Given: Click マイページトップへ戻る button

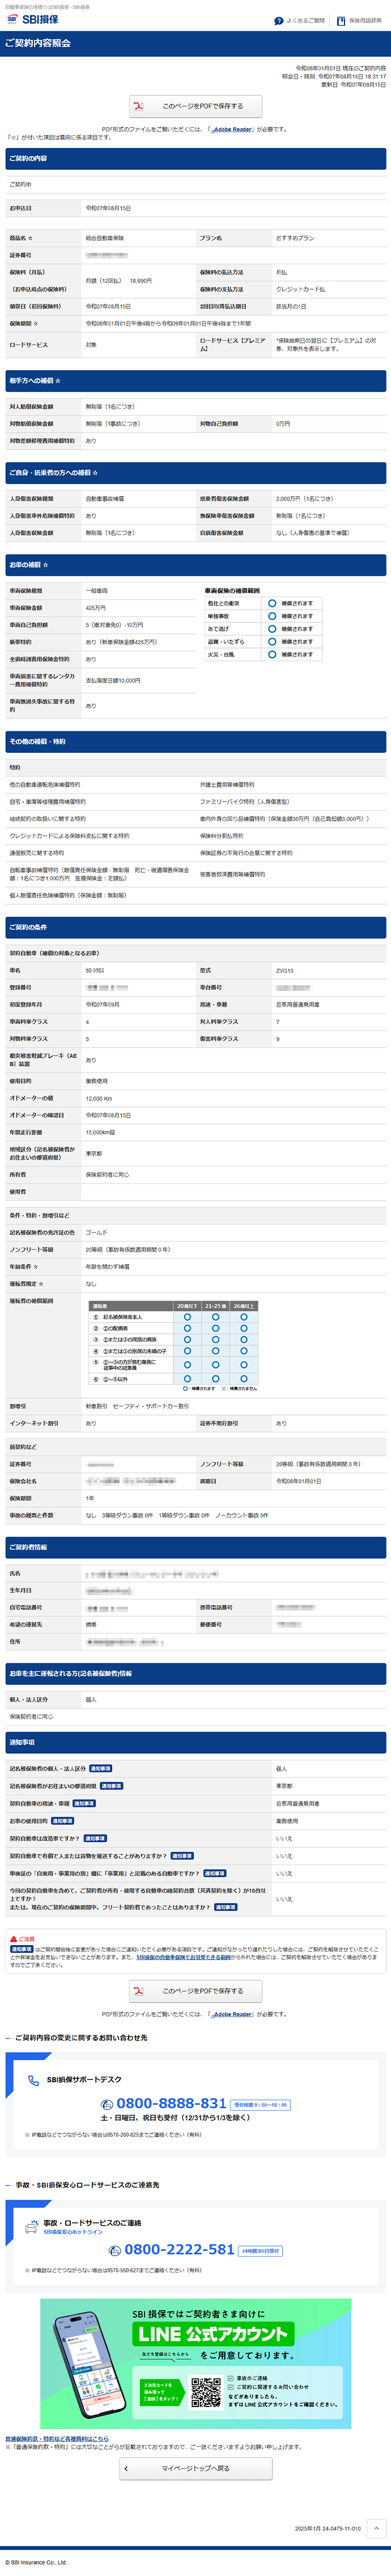Looking at the screenshot, I should (x=196, y=2468).
